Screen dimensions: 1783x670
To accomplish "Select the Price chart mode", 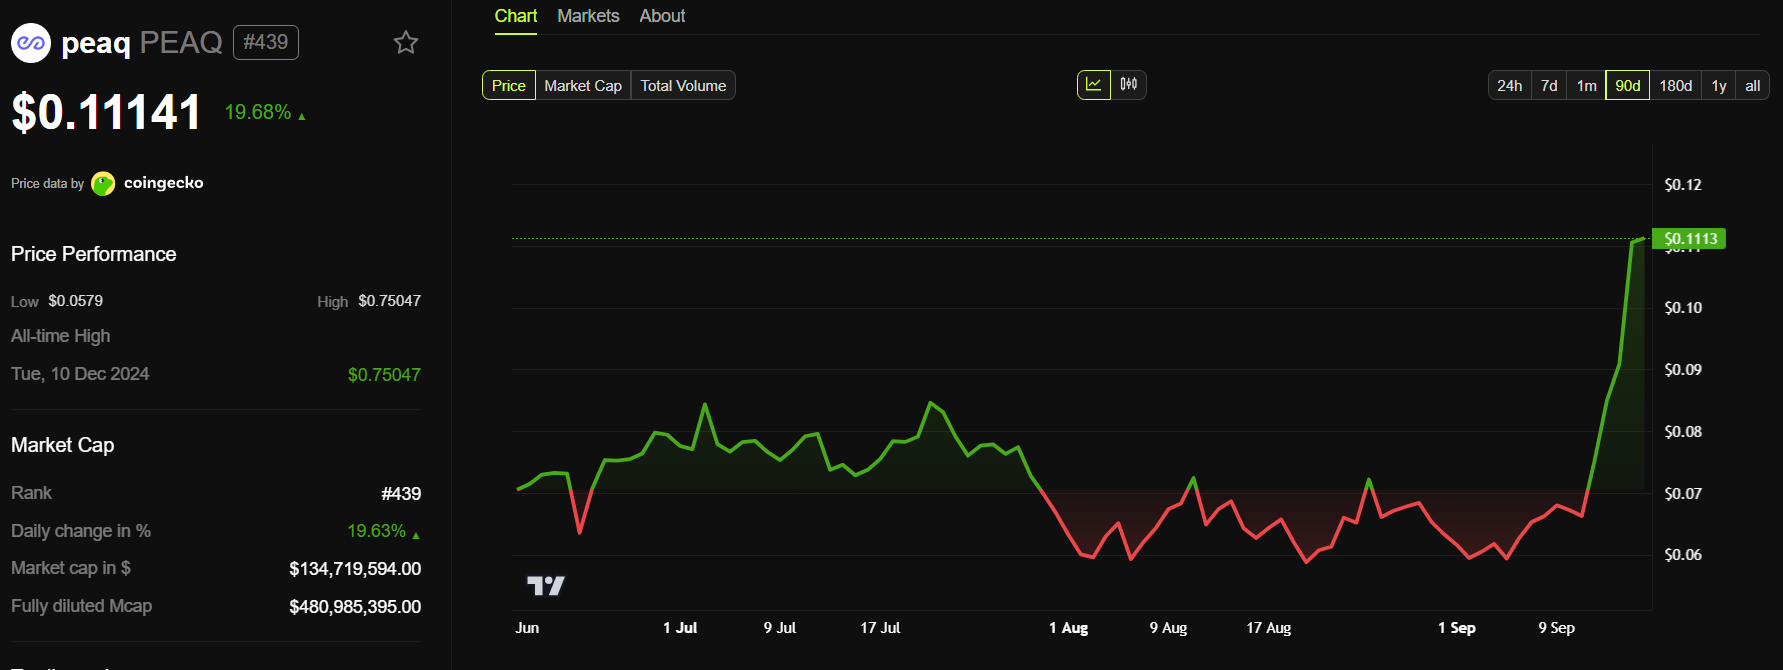I will tap(509, 85).
